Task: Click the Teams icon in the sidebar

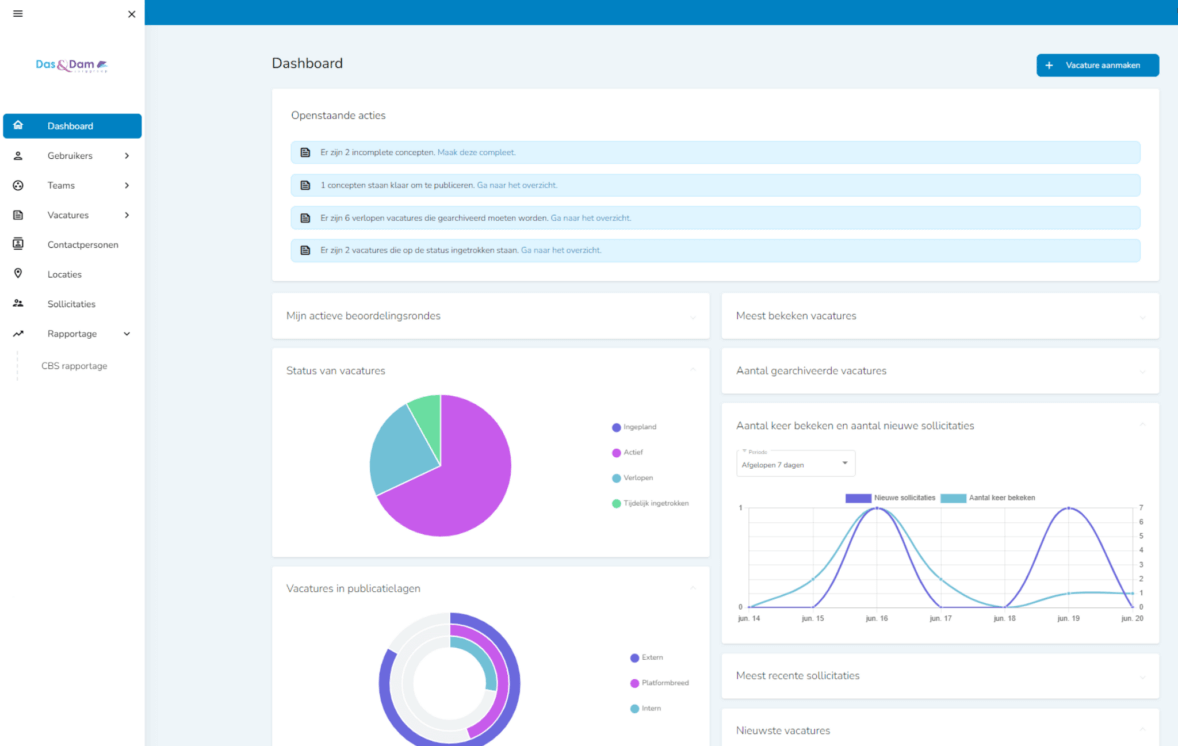Action: (18, 185)
